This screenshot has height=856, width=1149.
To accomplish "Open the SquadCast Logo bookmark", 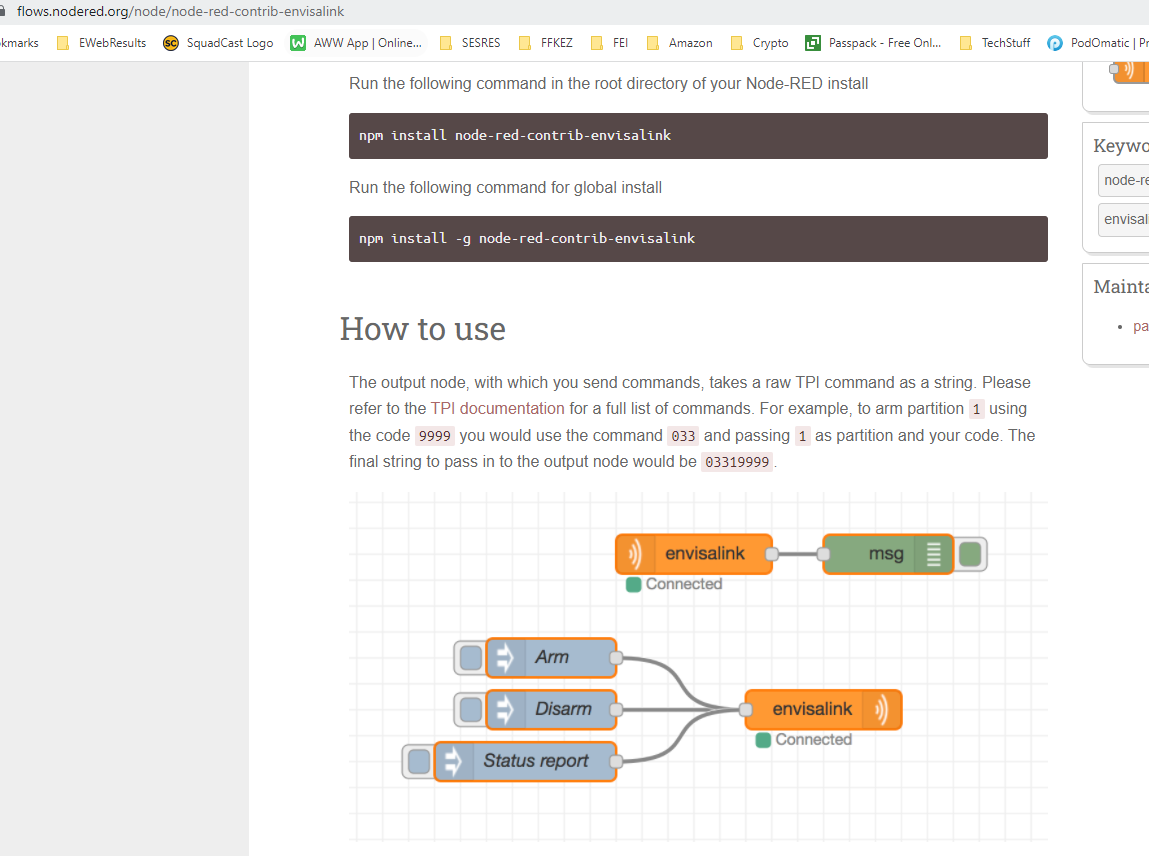I will pyautogui.click(x=218, y=43).
